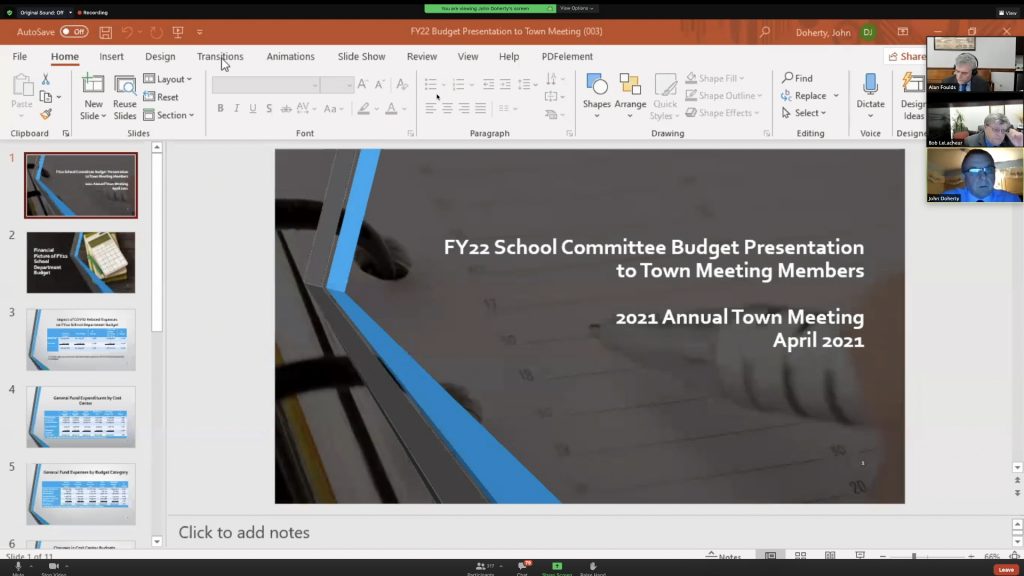The width and height of the screenshot is (1024, 576).
Task: Click the Redo icon in the quick access toolbar
Action: coord(156,32)
